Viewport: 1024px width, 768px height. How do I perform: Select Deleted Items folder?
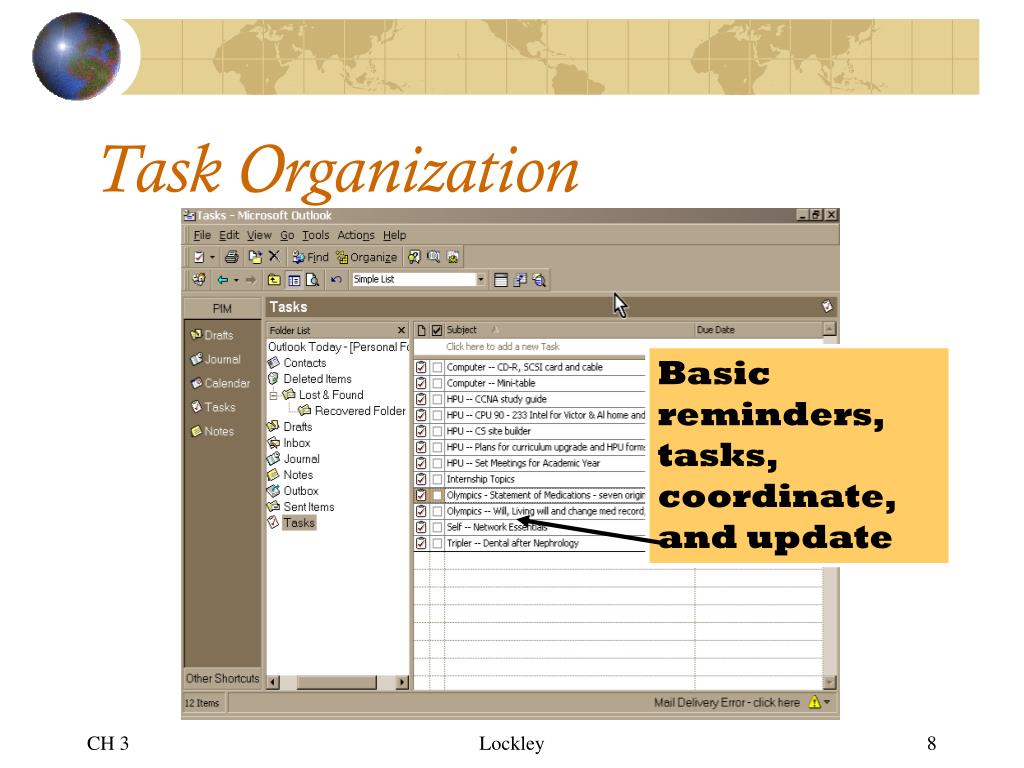coord(310,379)
